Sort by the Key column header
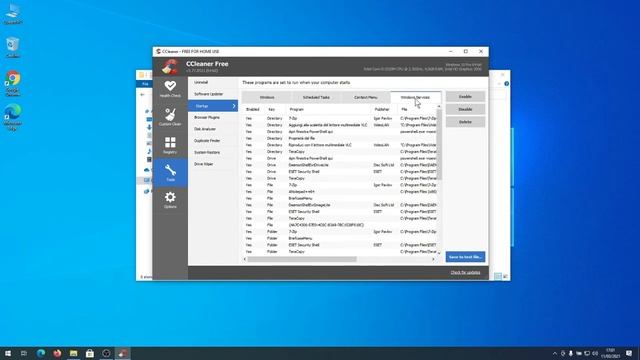Screen dimensions: 640x360 tap(275, 109)
